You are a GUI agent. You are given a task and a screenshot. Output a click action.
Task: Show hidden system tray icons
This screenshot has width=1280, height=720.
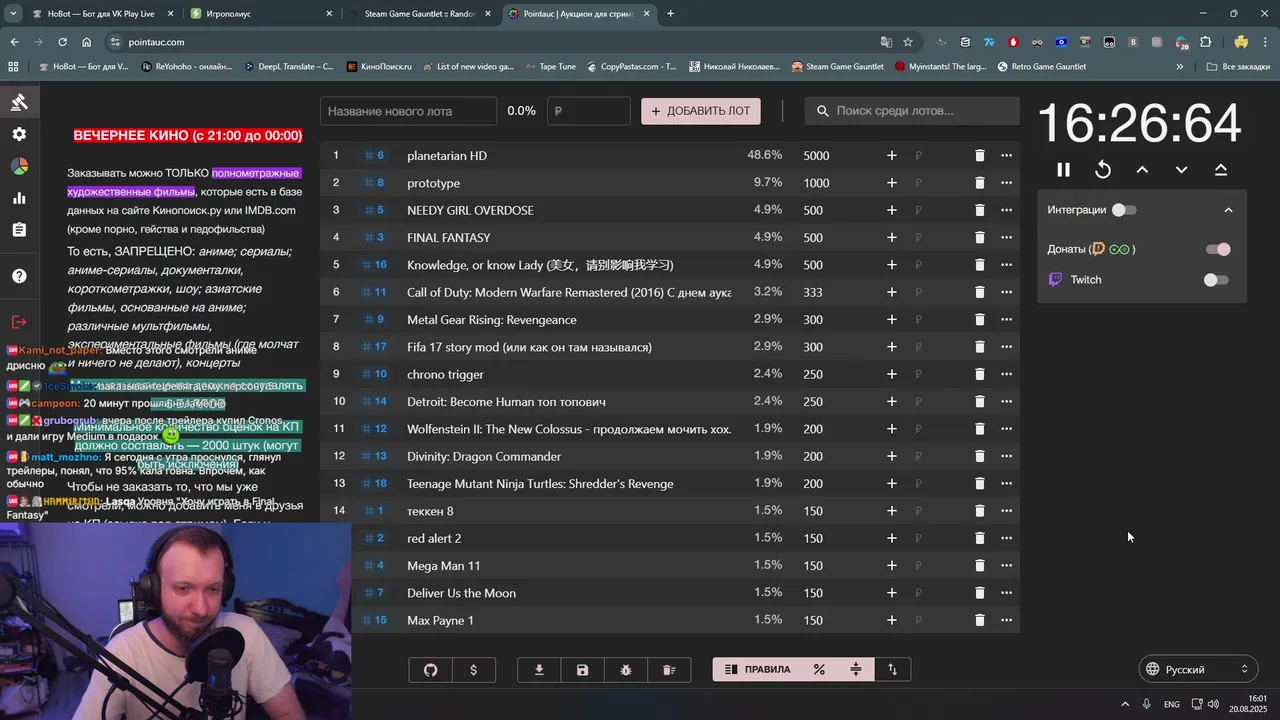[x=1125, y=704]
